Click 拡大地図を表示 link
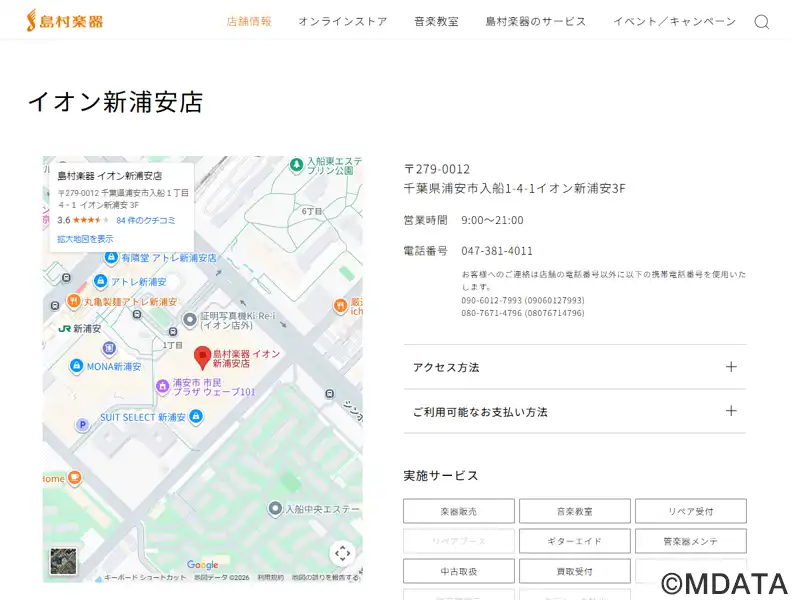The image size is (800, 600). 85,239
